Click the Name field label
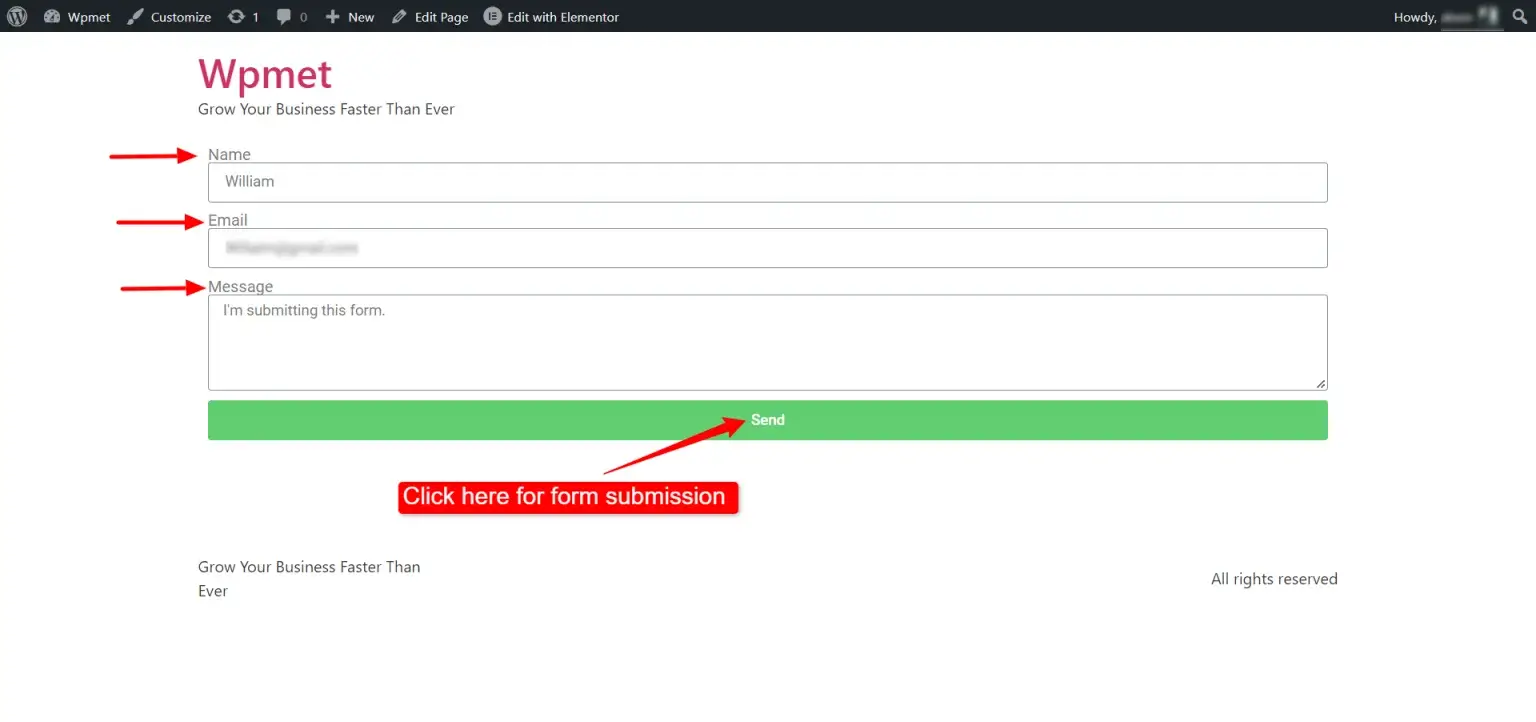This screenshot has height=722, width=1536. tap(229, 154)
